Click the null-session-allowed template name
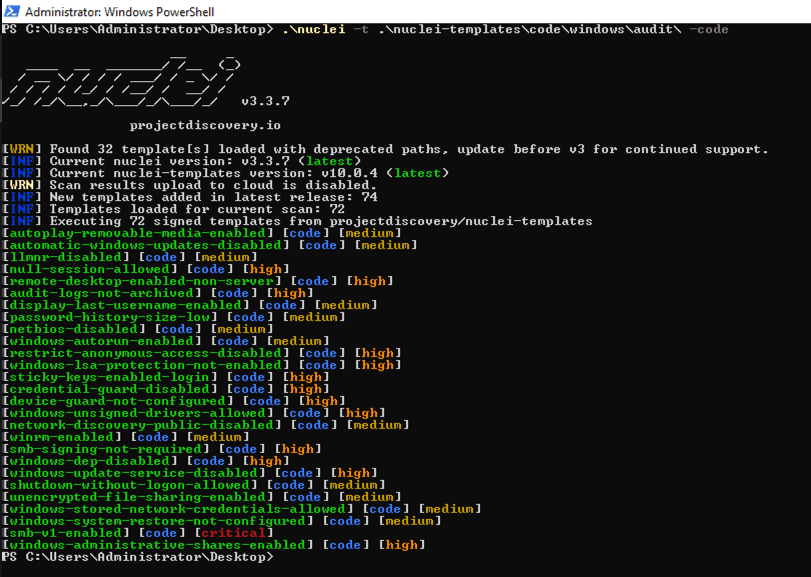This screenshot has width=811, height=577. (x=90, y=269)
